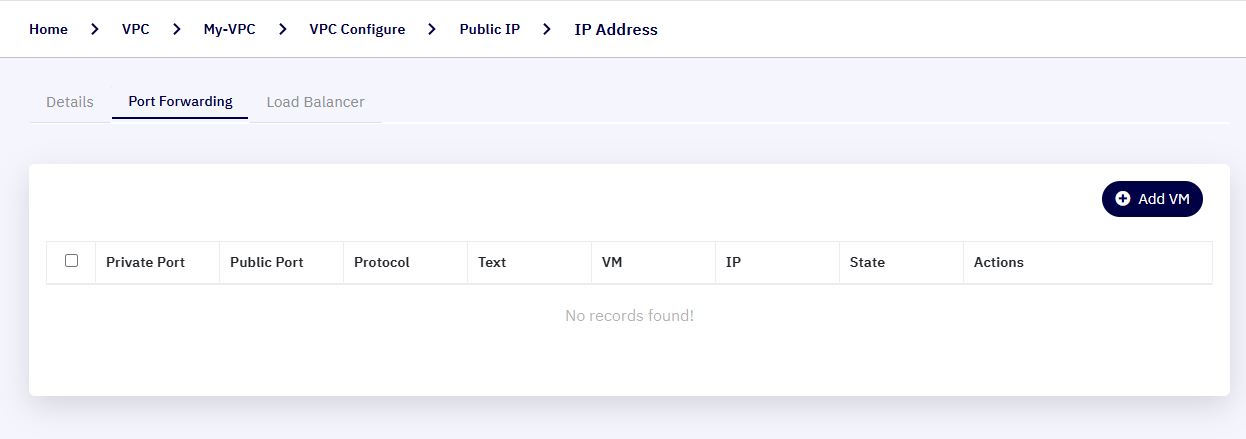
Task: Add a new VM with Add VM button
Action: pos(1152,199)
